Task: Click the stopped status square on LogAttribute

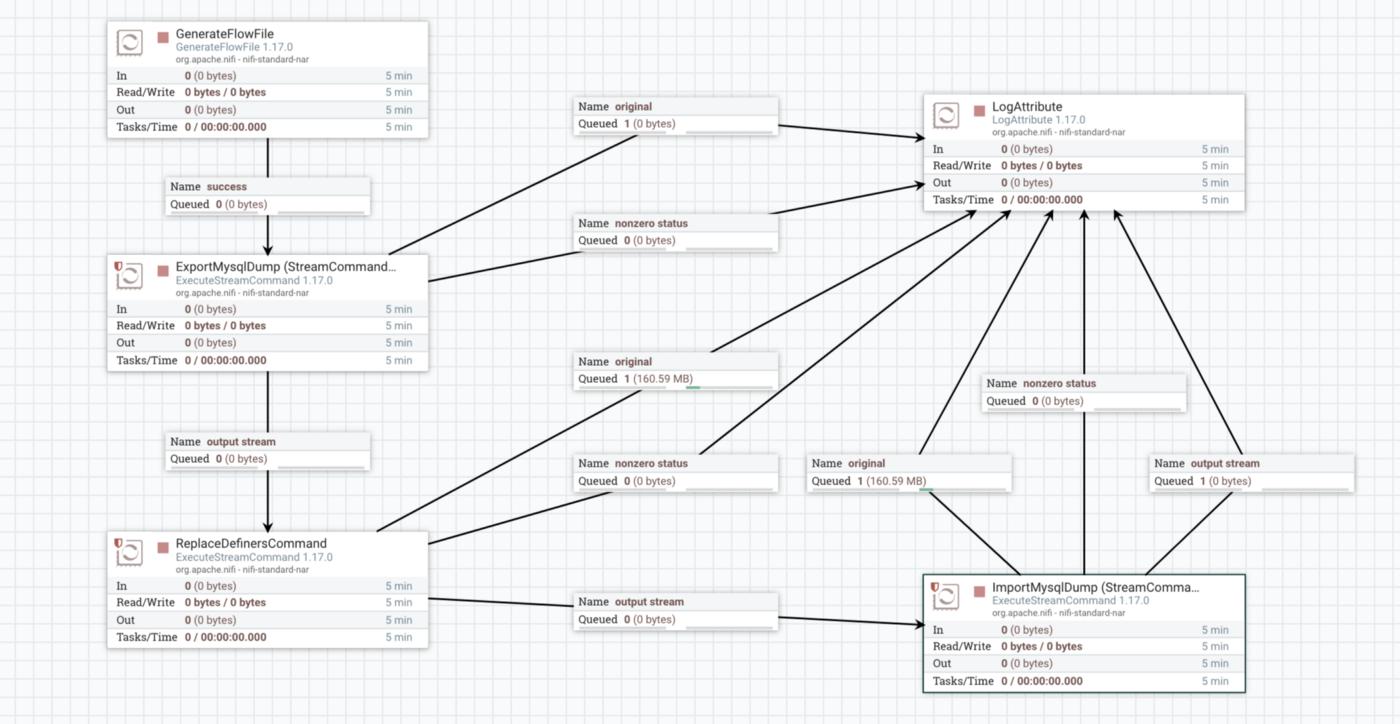Action: (x=979, y=111)
